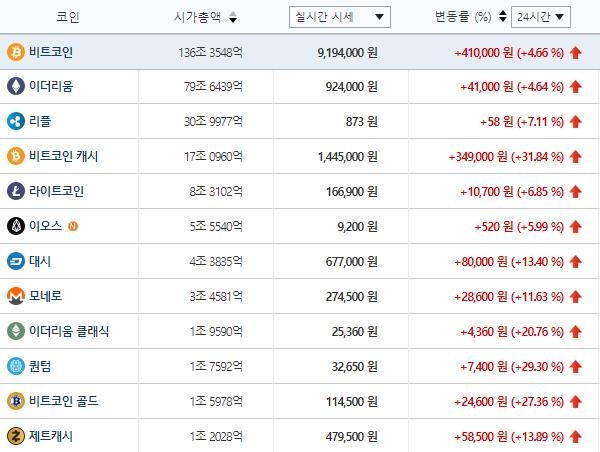The image size is (600, 452).
Task: Click the orange N badge beside 이오스
Action: coord(73,226)
